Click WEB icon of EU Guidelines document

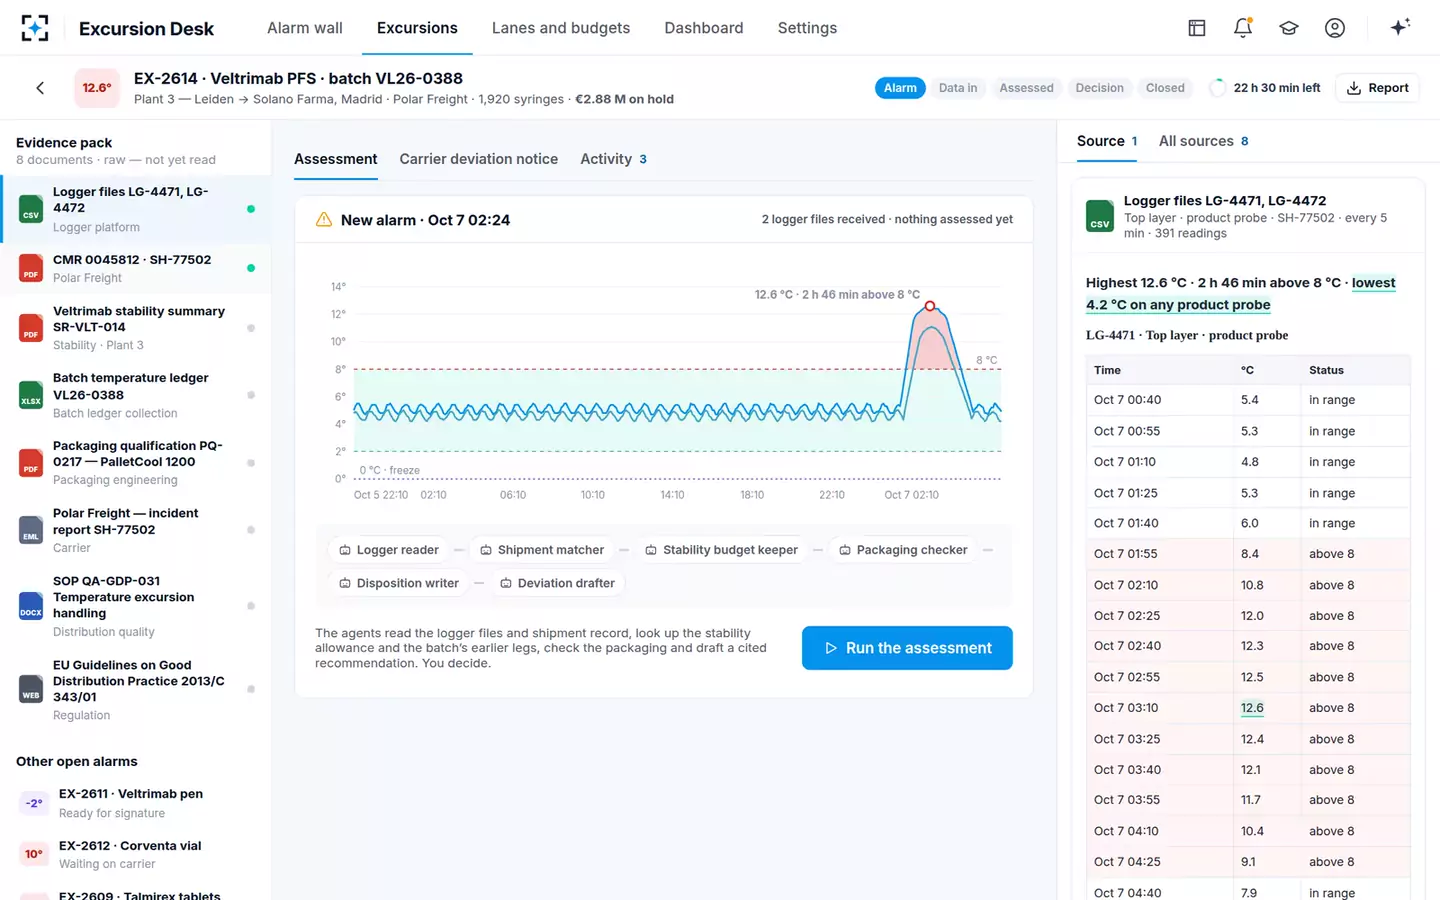[x=31, y=689]
